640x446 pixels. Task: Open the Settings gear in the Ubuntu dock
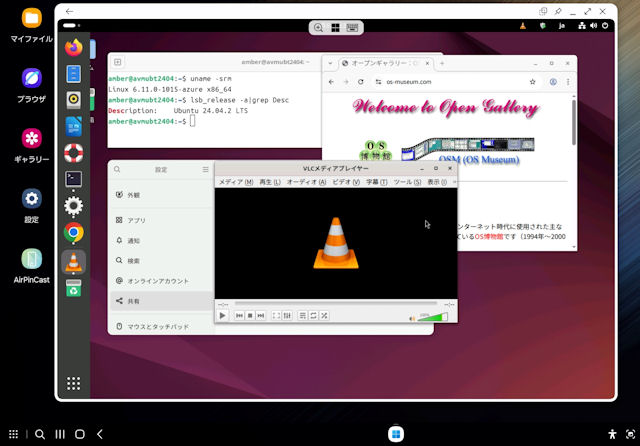coord(73,206)
